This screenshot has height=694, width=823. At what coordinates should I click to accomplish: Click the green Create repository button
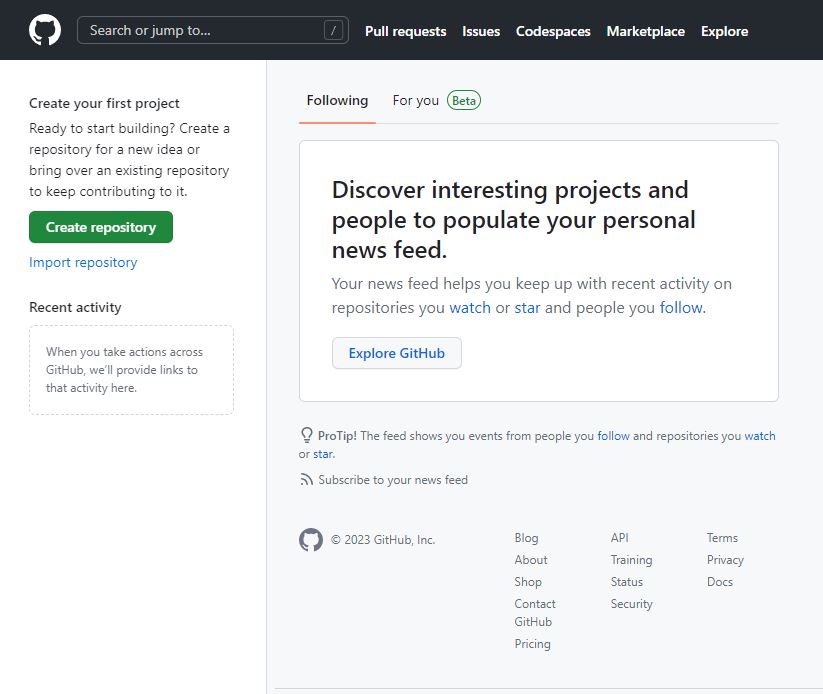(x=101, y=227)
